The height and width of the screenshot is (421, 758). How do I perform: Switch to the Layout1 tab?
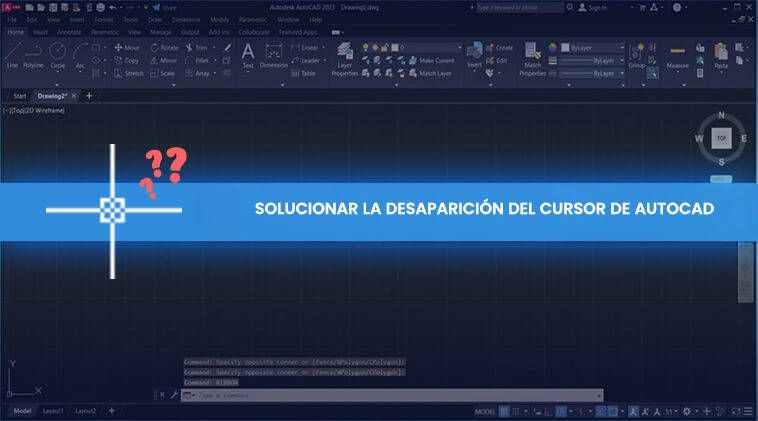point(53,411)
